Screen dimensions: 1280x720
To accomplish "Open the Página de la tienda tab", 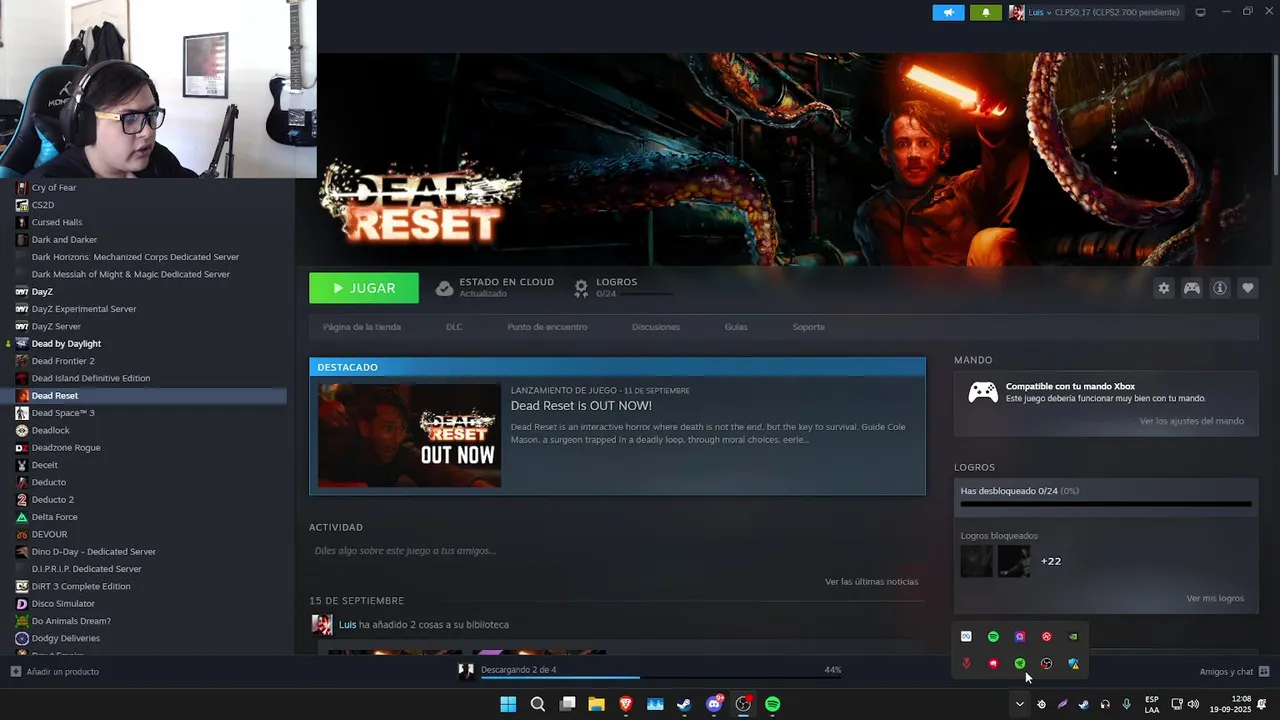I will 362,327.
